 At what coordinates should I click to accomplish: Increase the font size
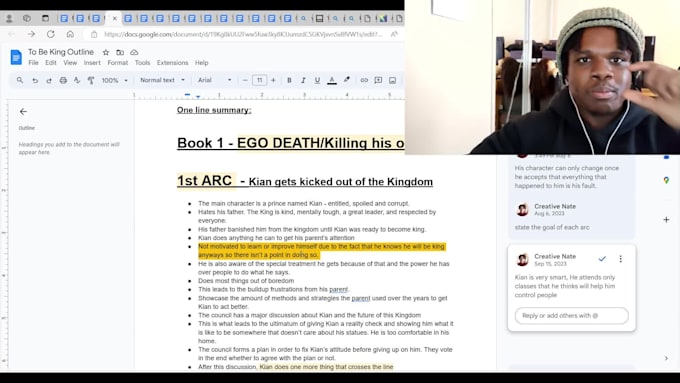(273, 80)
